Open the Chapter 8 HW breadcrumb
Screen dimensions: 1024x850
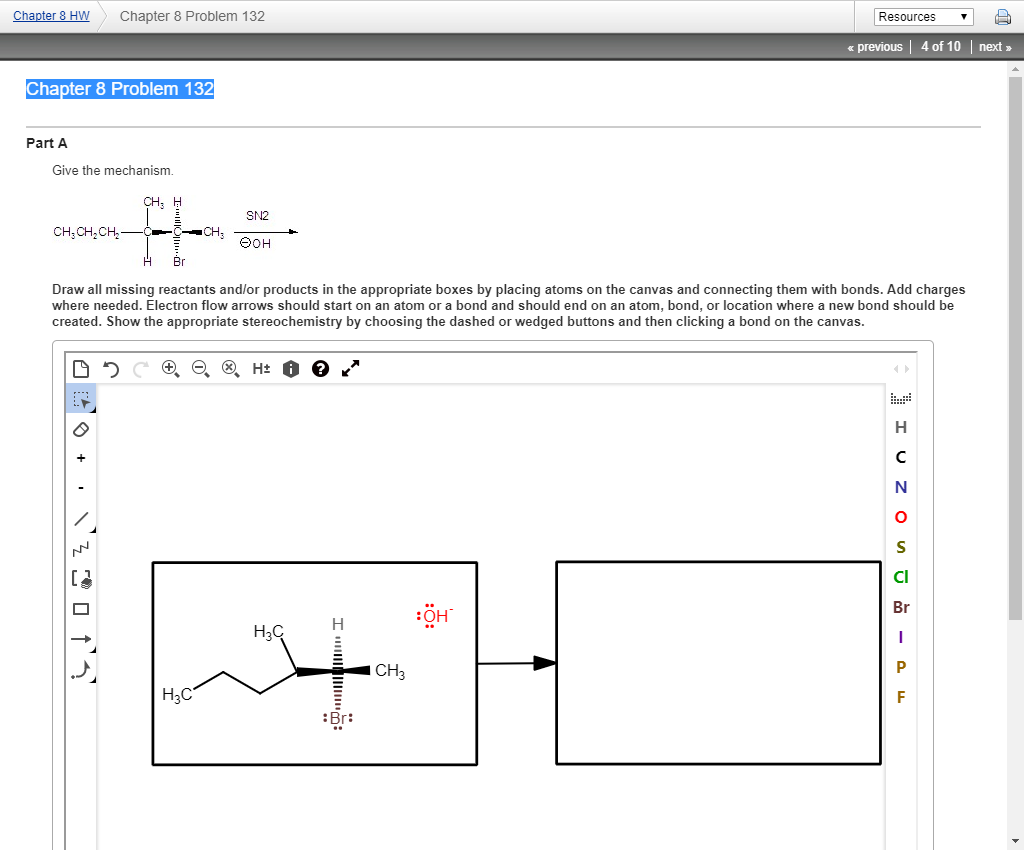tap(50, 15)
